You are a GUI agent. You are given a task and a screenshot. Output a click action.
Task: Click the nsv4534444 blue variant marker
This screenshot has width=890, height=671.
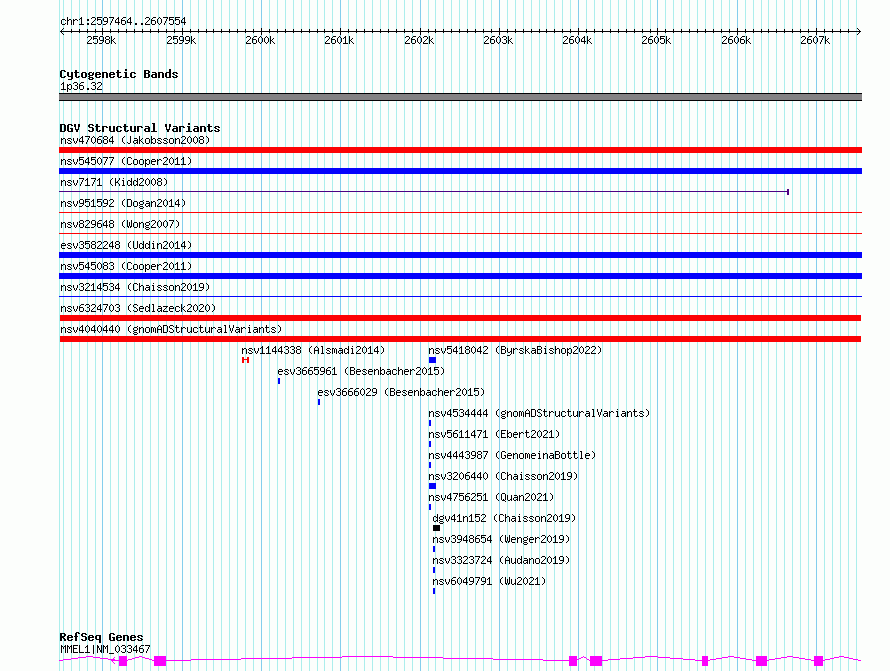coord(430,423)
